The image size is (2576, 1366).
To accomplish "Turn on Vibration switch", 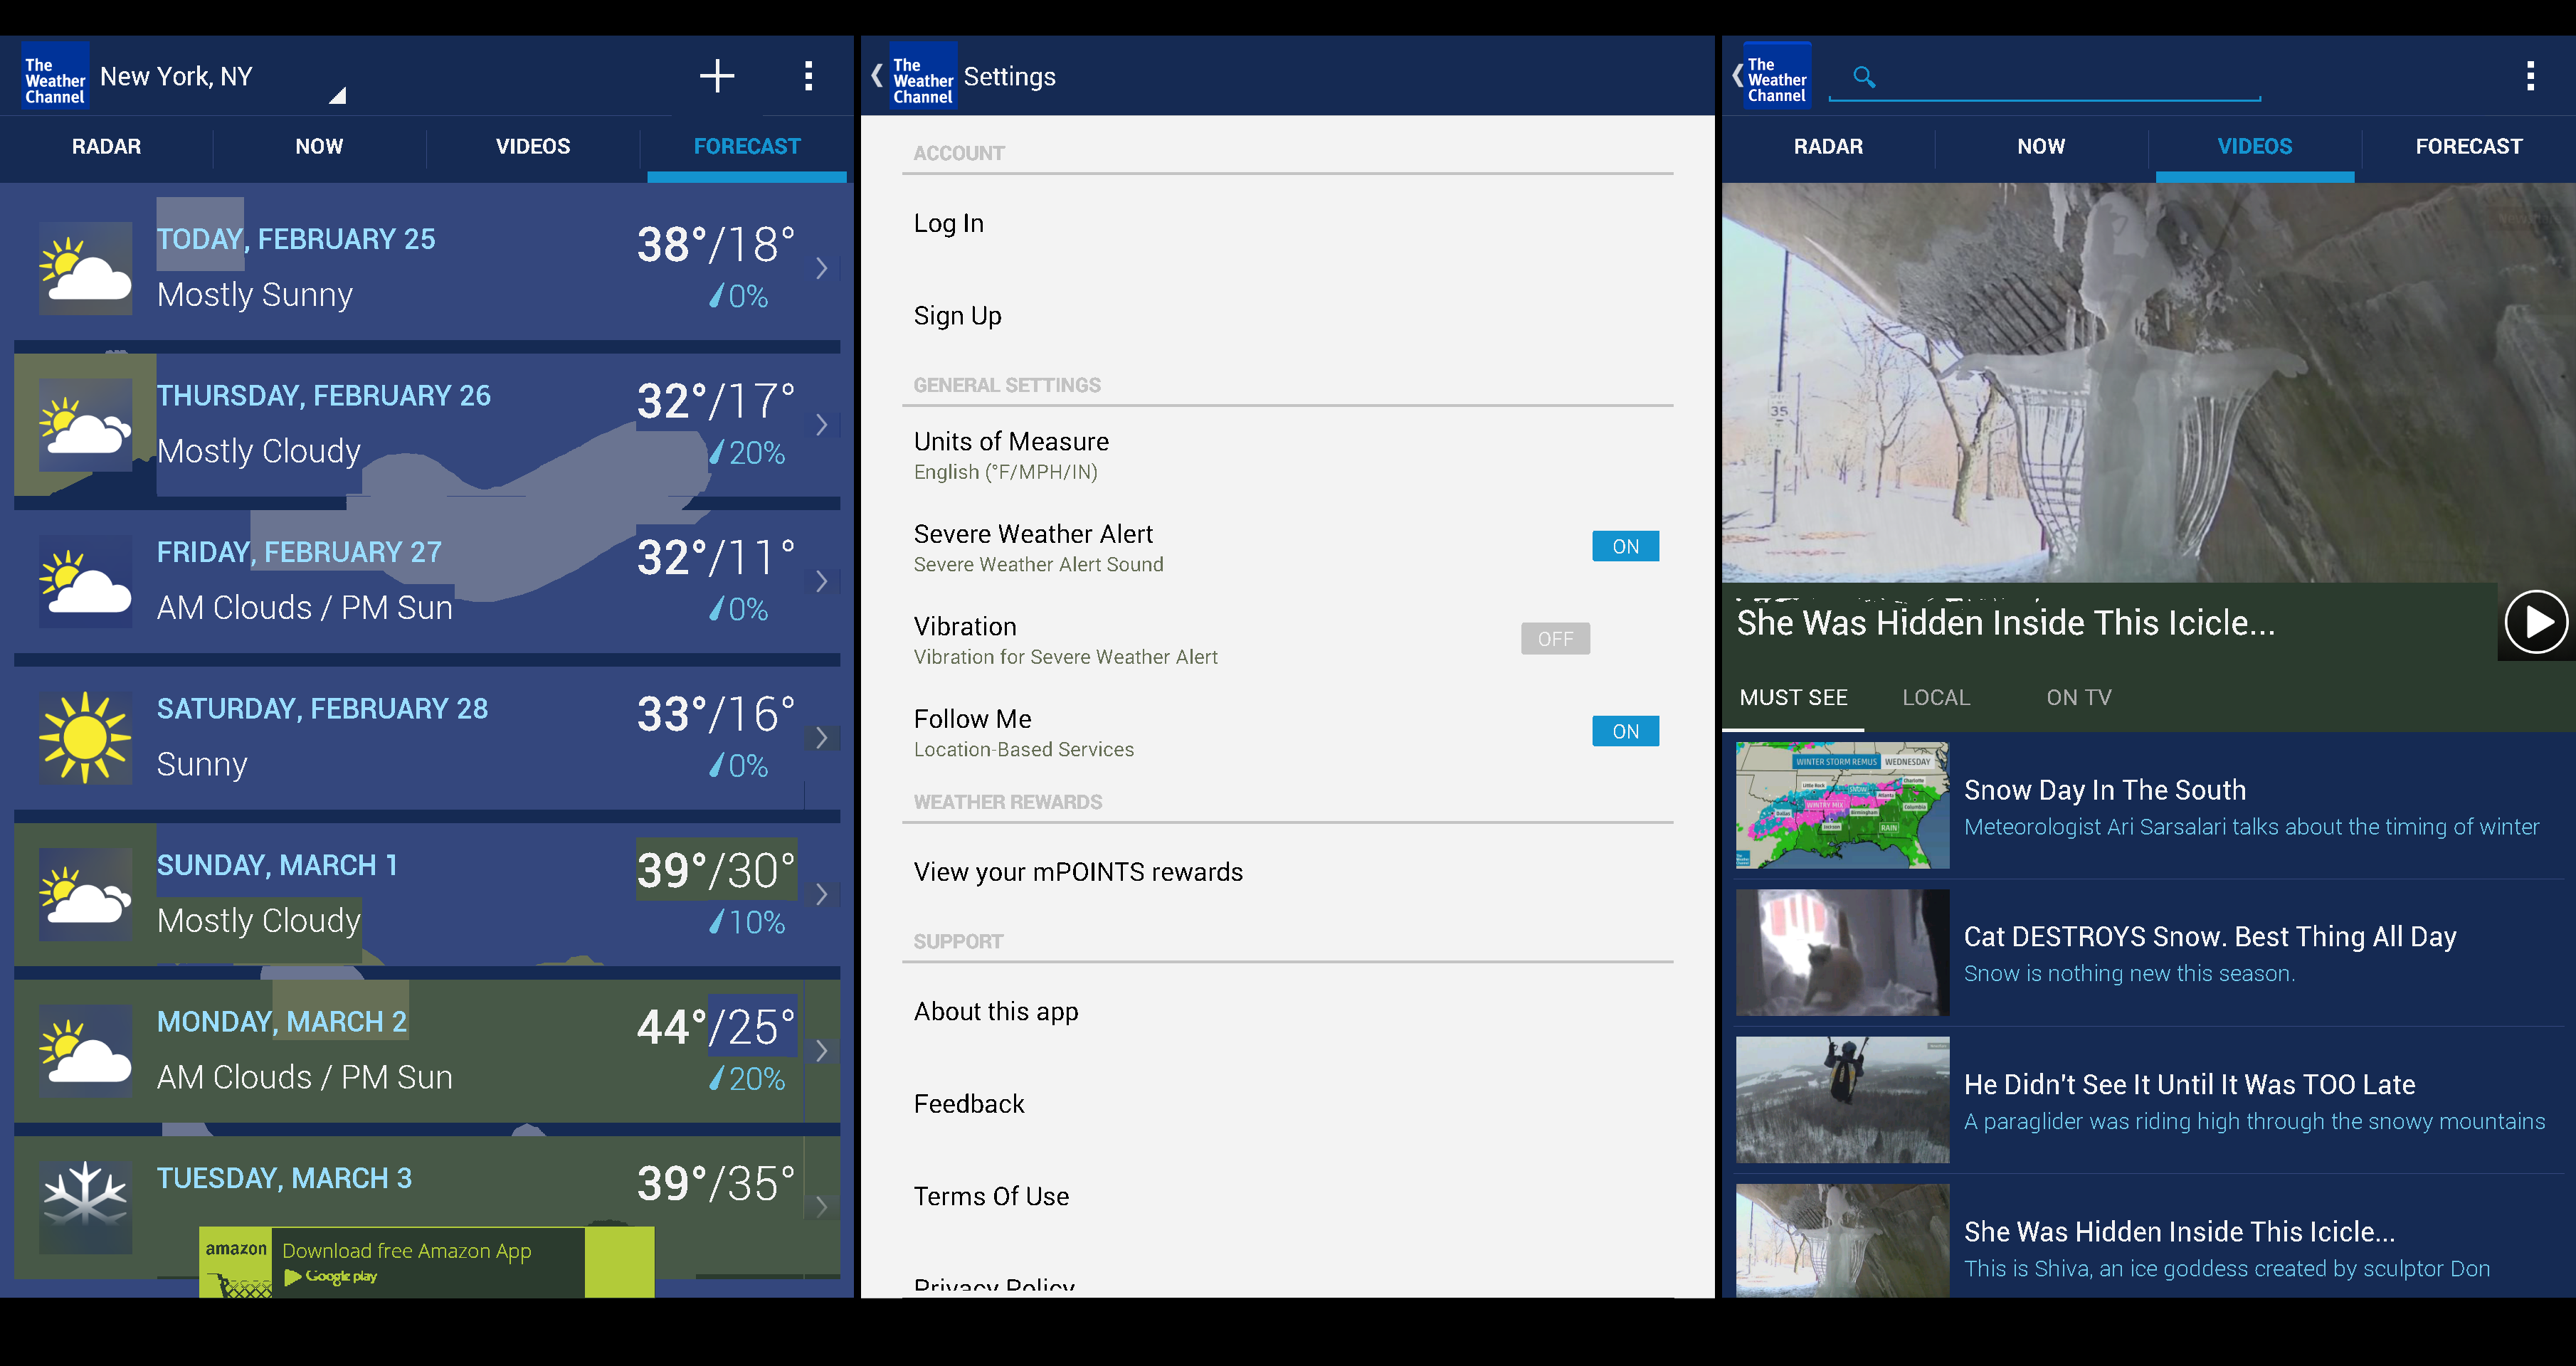I will [x=1555, y=639].
